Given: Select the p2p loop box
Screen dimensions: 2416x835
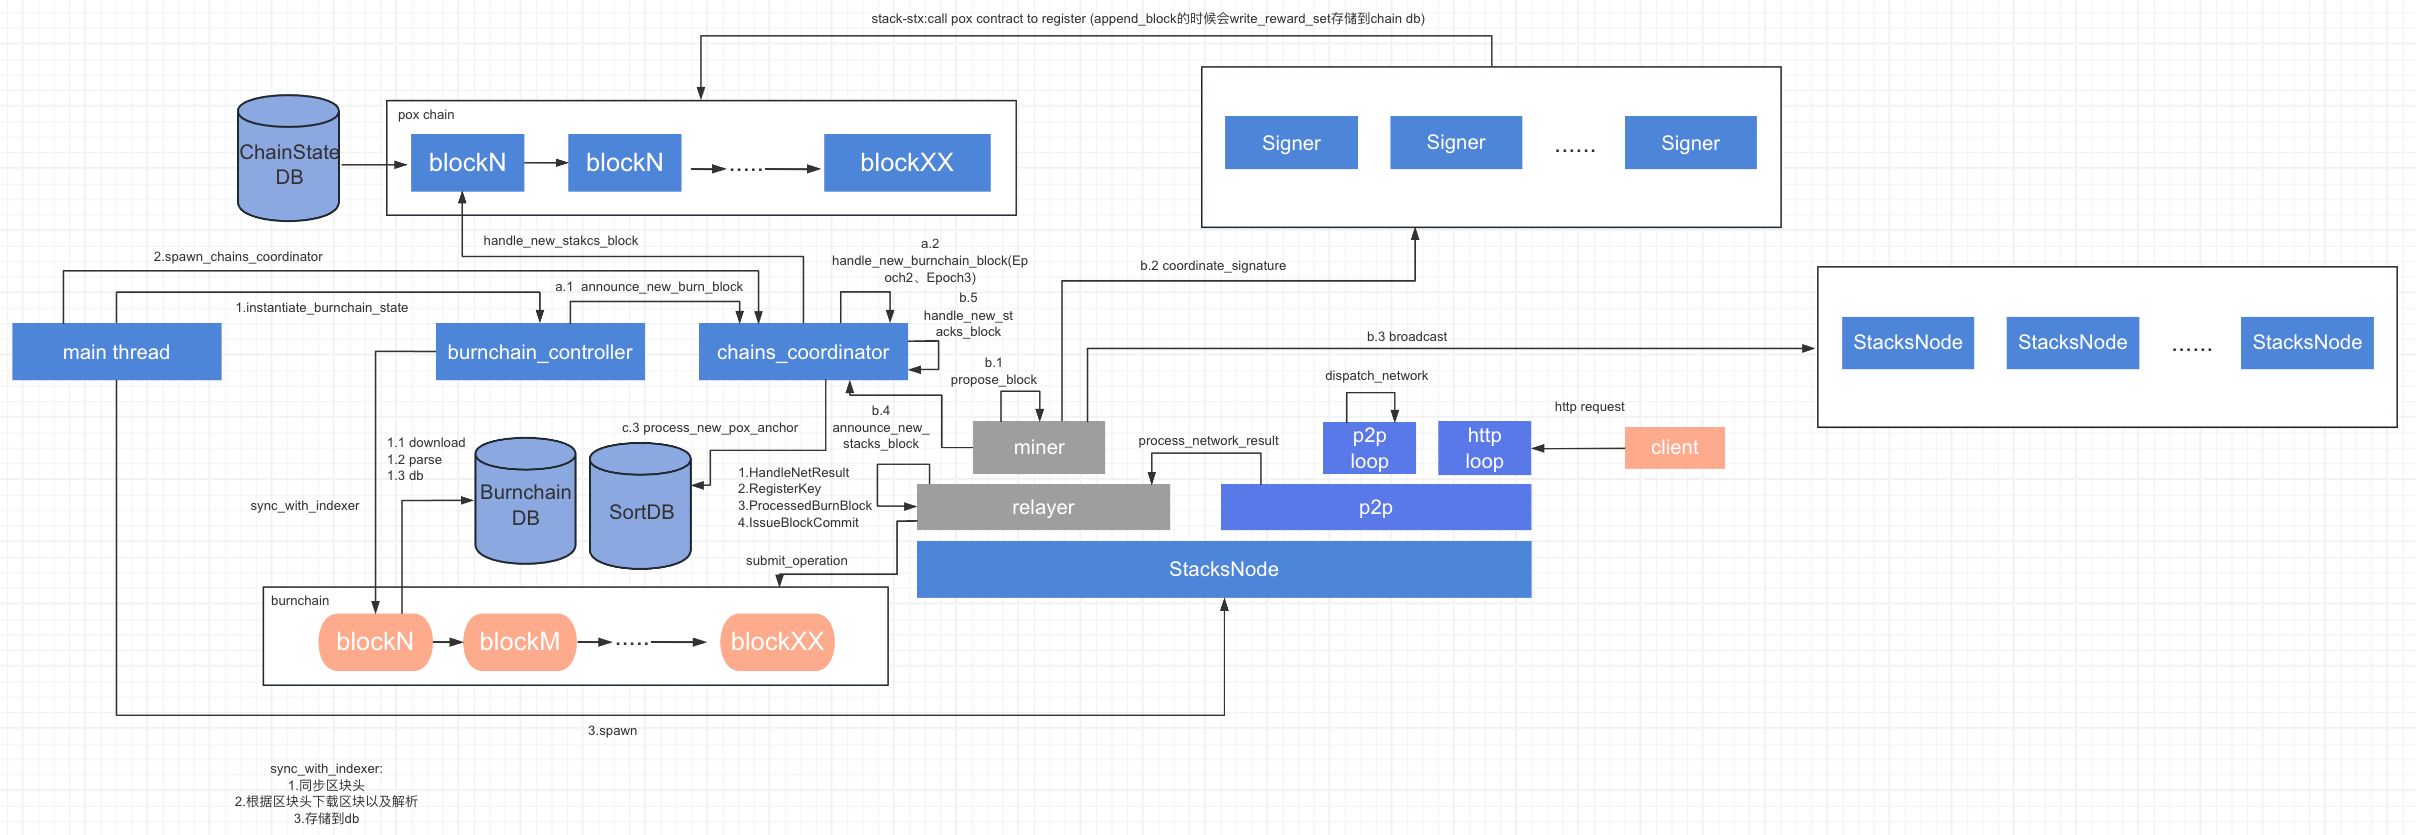Looking at the screenshot, I should (1369, 448).
